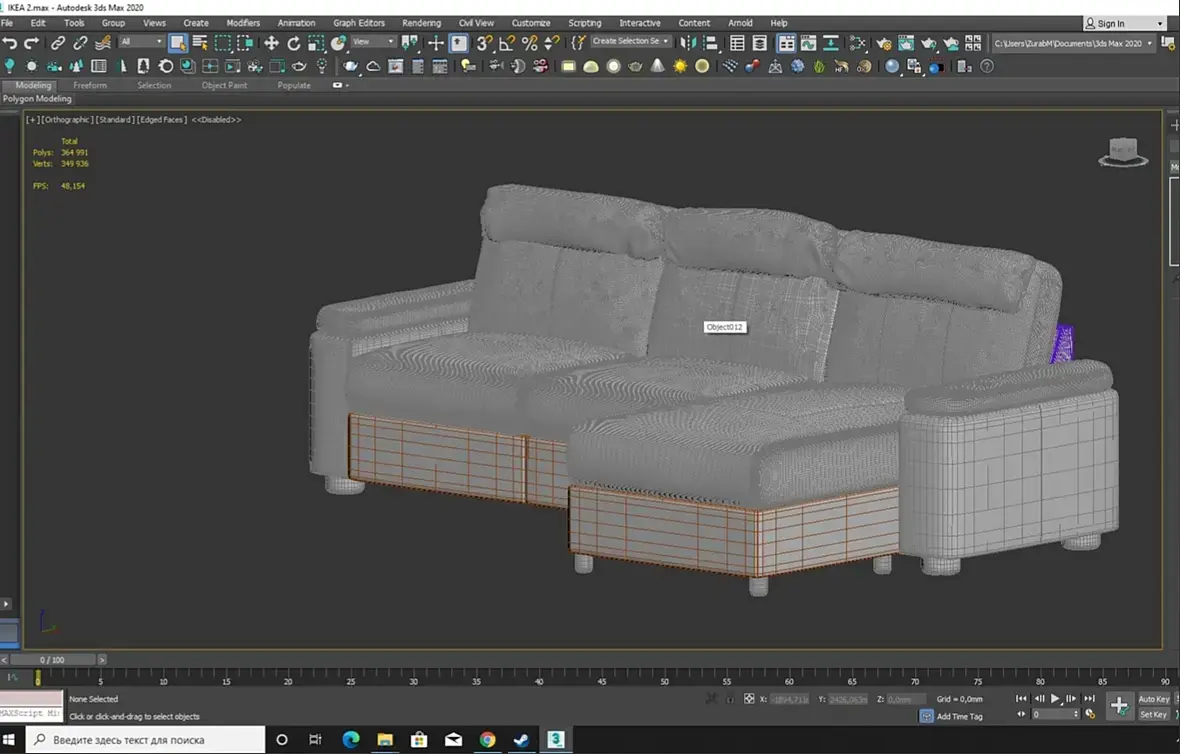Click the Mirror tool icon
The image size is (1180, 754).
(x=687, y=43)
